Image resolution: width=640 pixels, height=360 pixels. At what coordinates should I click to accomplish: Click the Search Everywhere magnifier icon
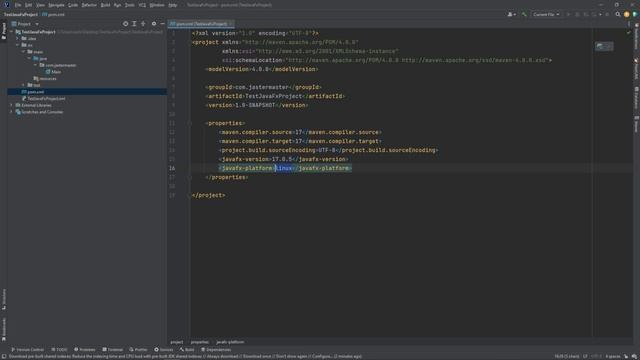[x=618, y=14]
